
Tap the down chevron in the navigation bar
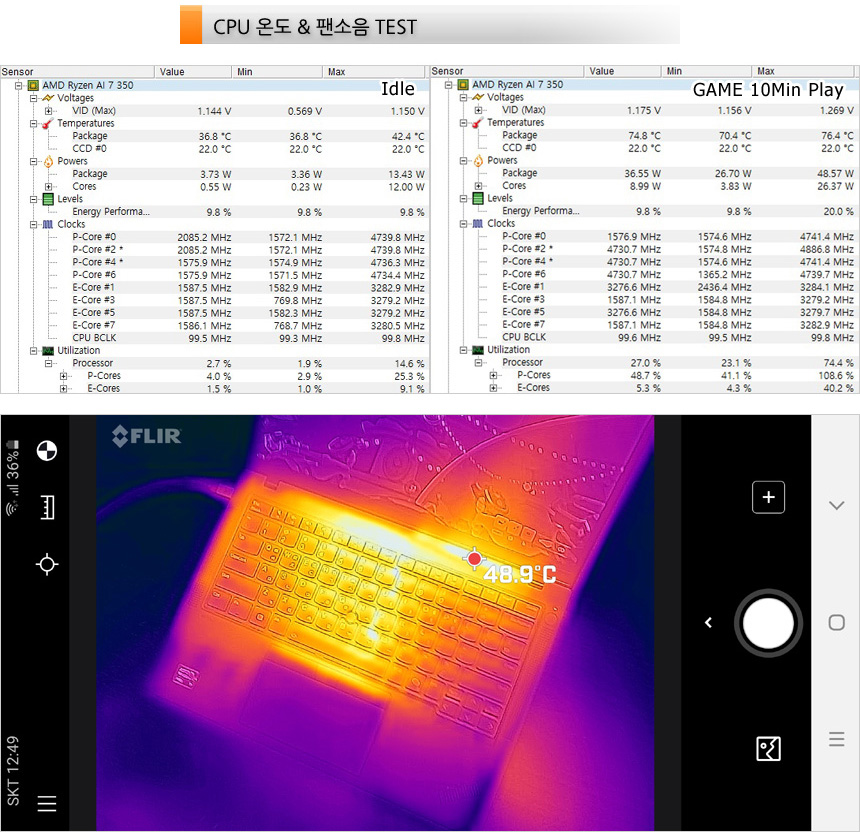(x=836, y=506)
